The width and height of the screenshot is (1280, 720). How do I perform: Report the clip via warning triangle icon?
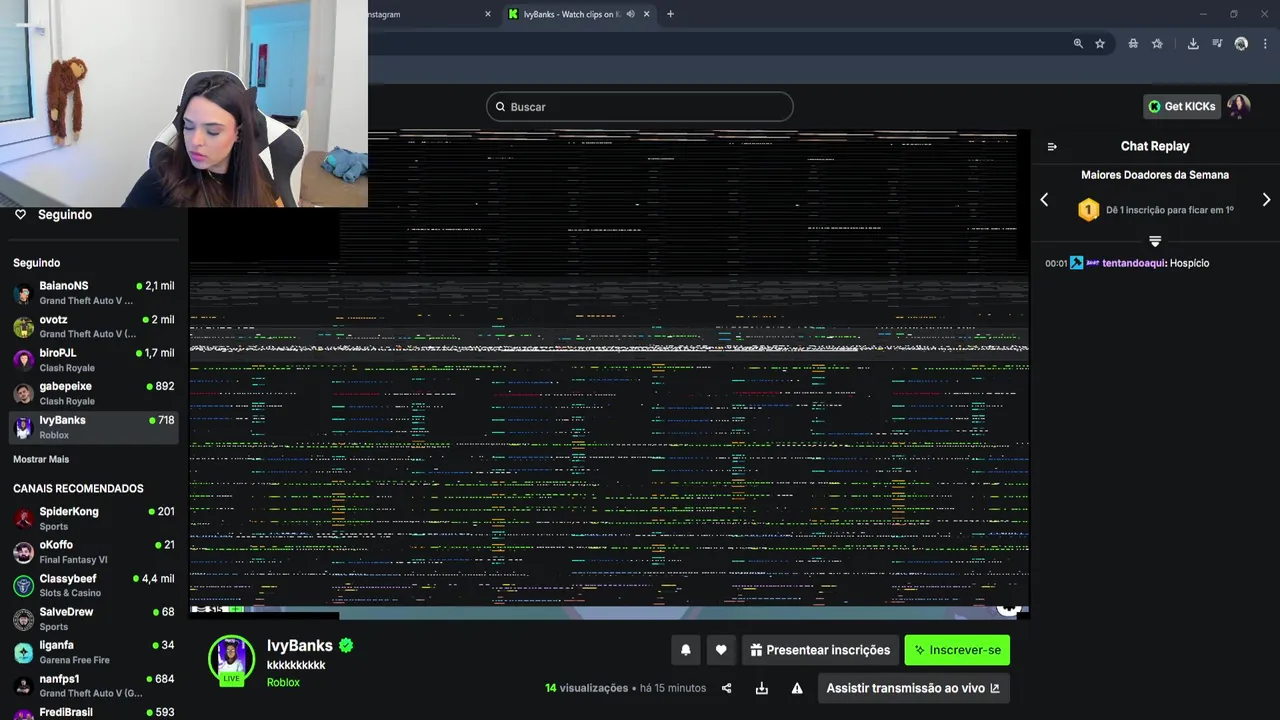(797, 688)
